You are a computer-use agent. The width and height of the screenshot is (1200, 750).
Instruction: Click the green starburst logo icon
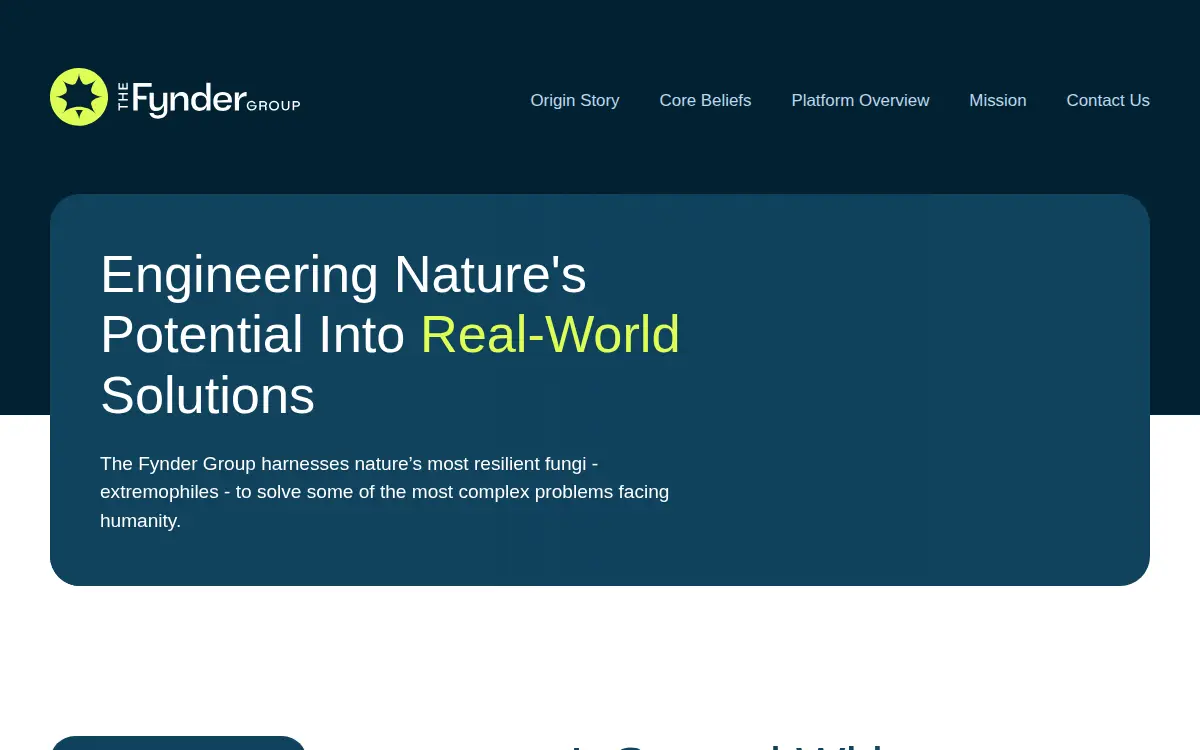[79, 97]
